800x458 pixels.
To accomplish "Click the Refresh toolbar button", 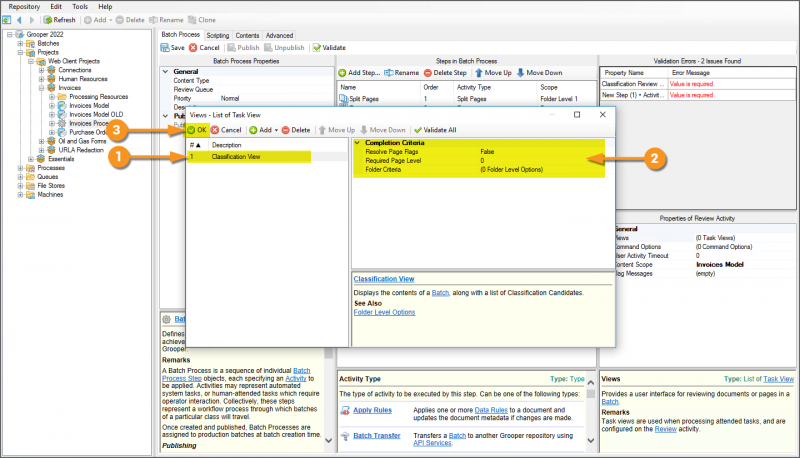I will pyautogui.click(x=59, y=20).
